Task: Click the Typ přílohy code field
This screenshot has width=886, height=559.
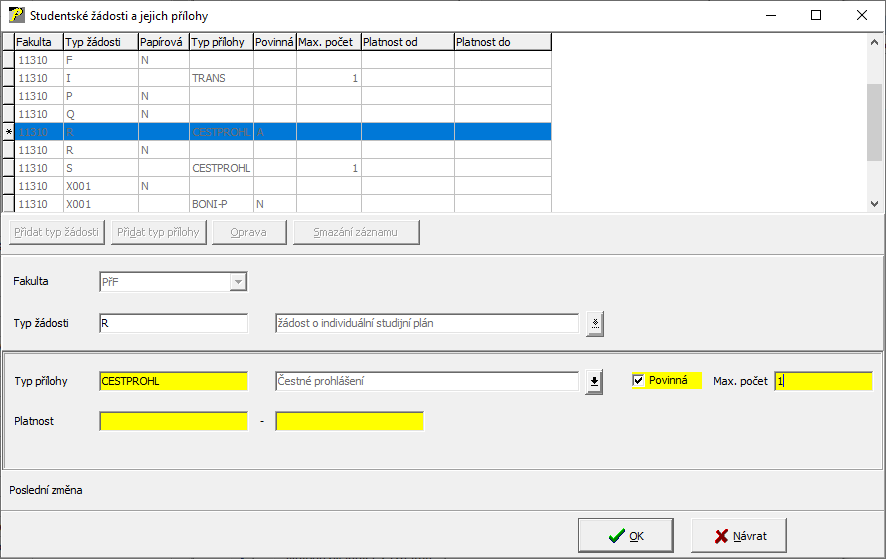Action: point(173,381)
